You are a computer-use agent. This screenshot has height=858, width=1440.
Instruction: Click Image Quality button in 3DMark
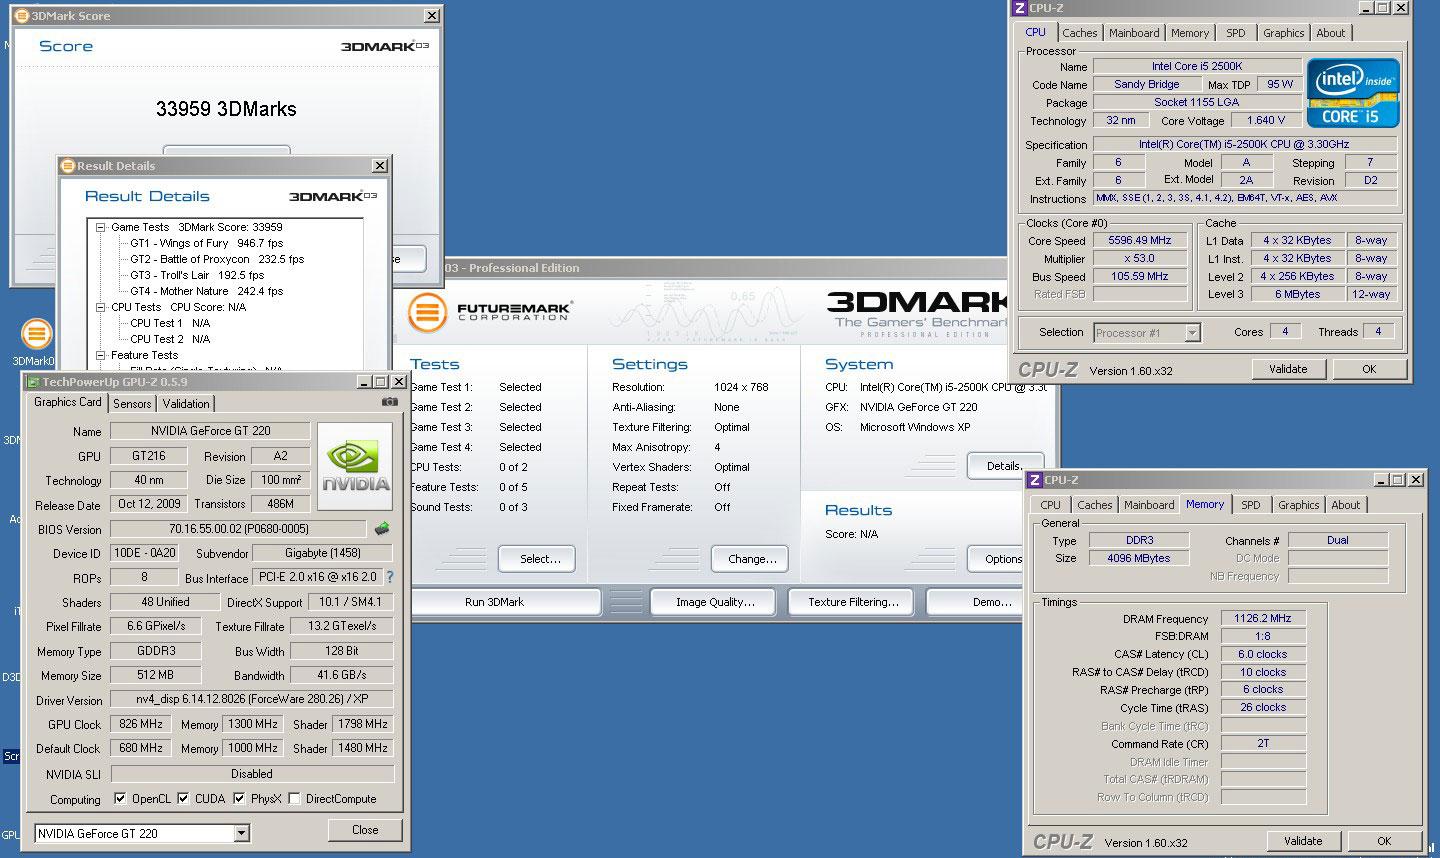[x=715, y=602]
